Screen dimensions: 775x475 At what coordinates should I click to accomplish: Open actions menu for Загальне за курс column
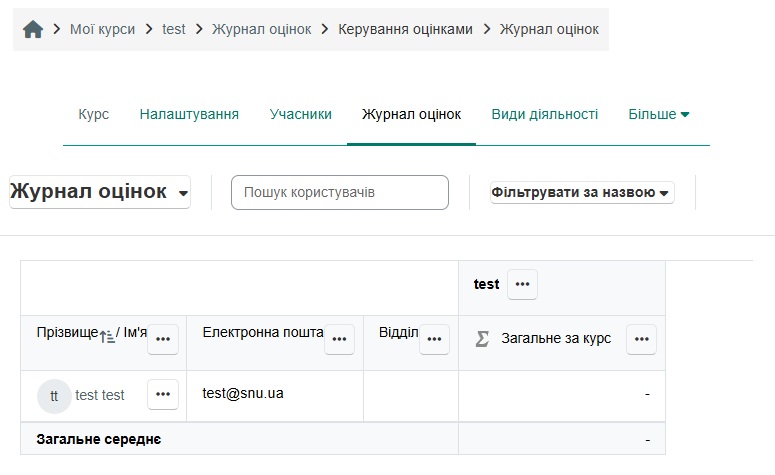click(641, 339)
